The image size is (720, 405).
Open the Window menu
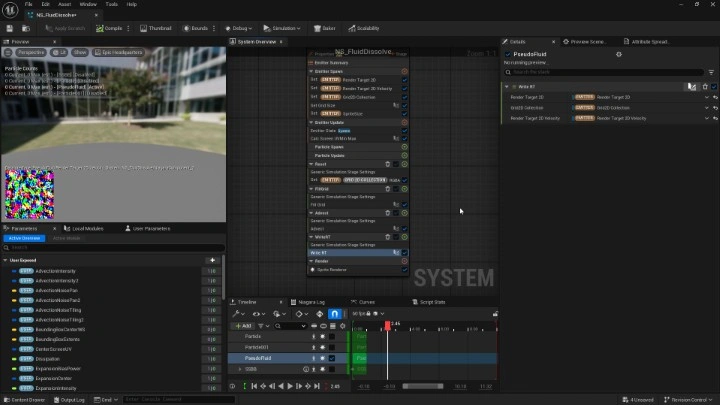coord(88,4)
